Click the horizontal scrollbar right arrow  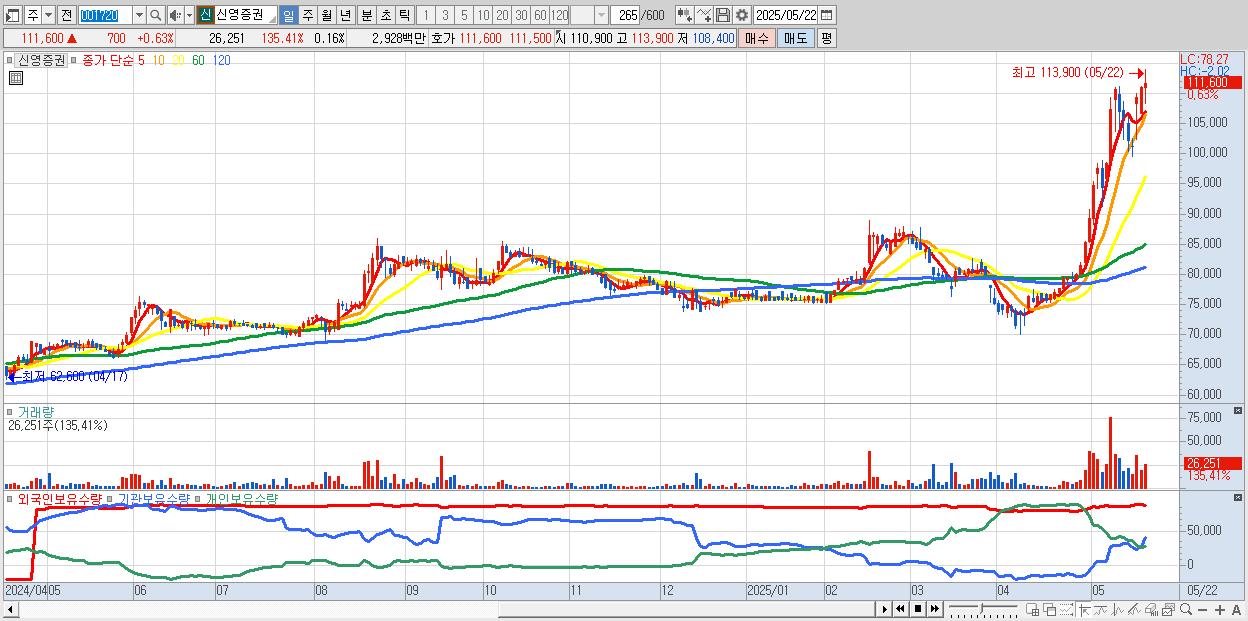pos(884,609)
